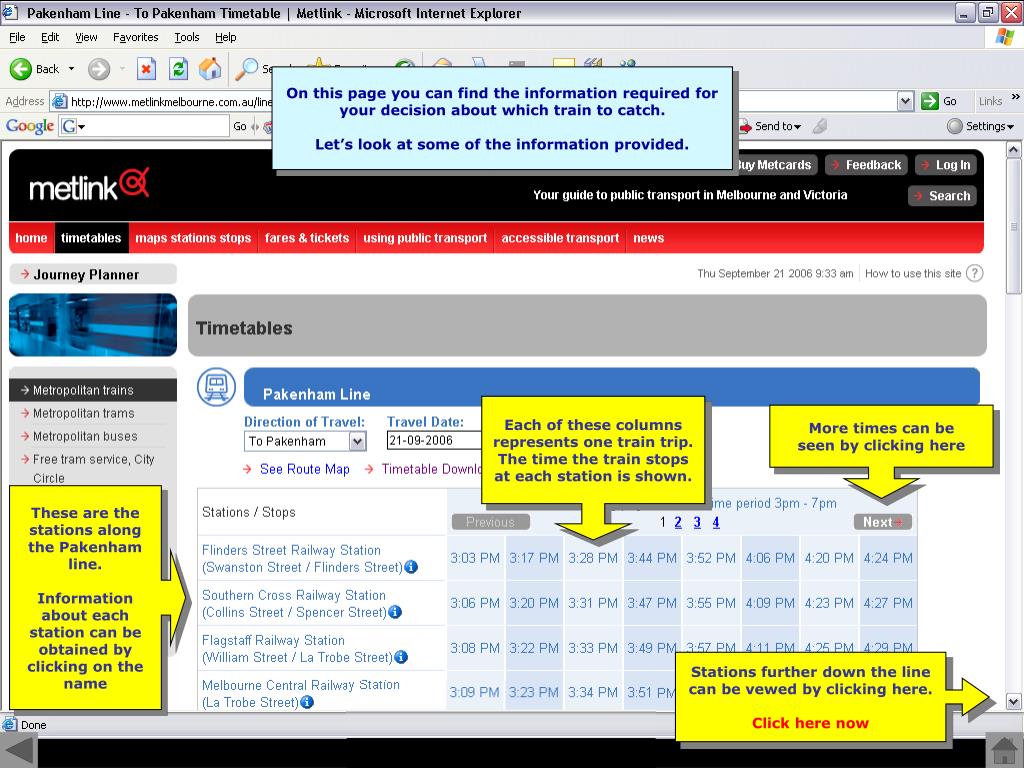The image size is (1024, 768).
Task: Open accessible transport tab
Action: (560, 238)
